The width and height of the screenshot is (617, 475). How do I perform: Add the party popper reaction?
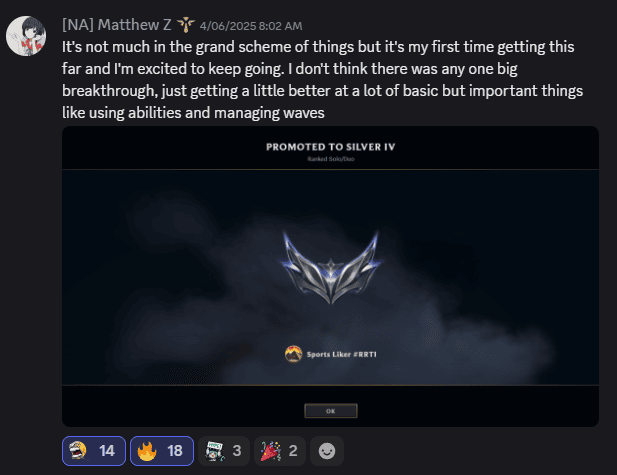280,451
